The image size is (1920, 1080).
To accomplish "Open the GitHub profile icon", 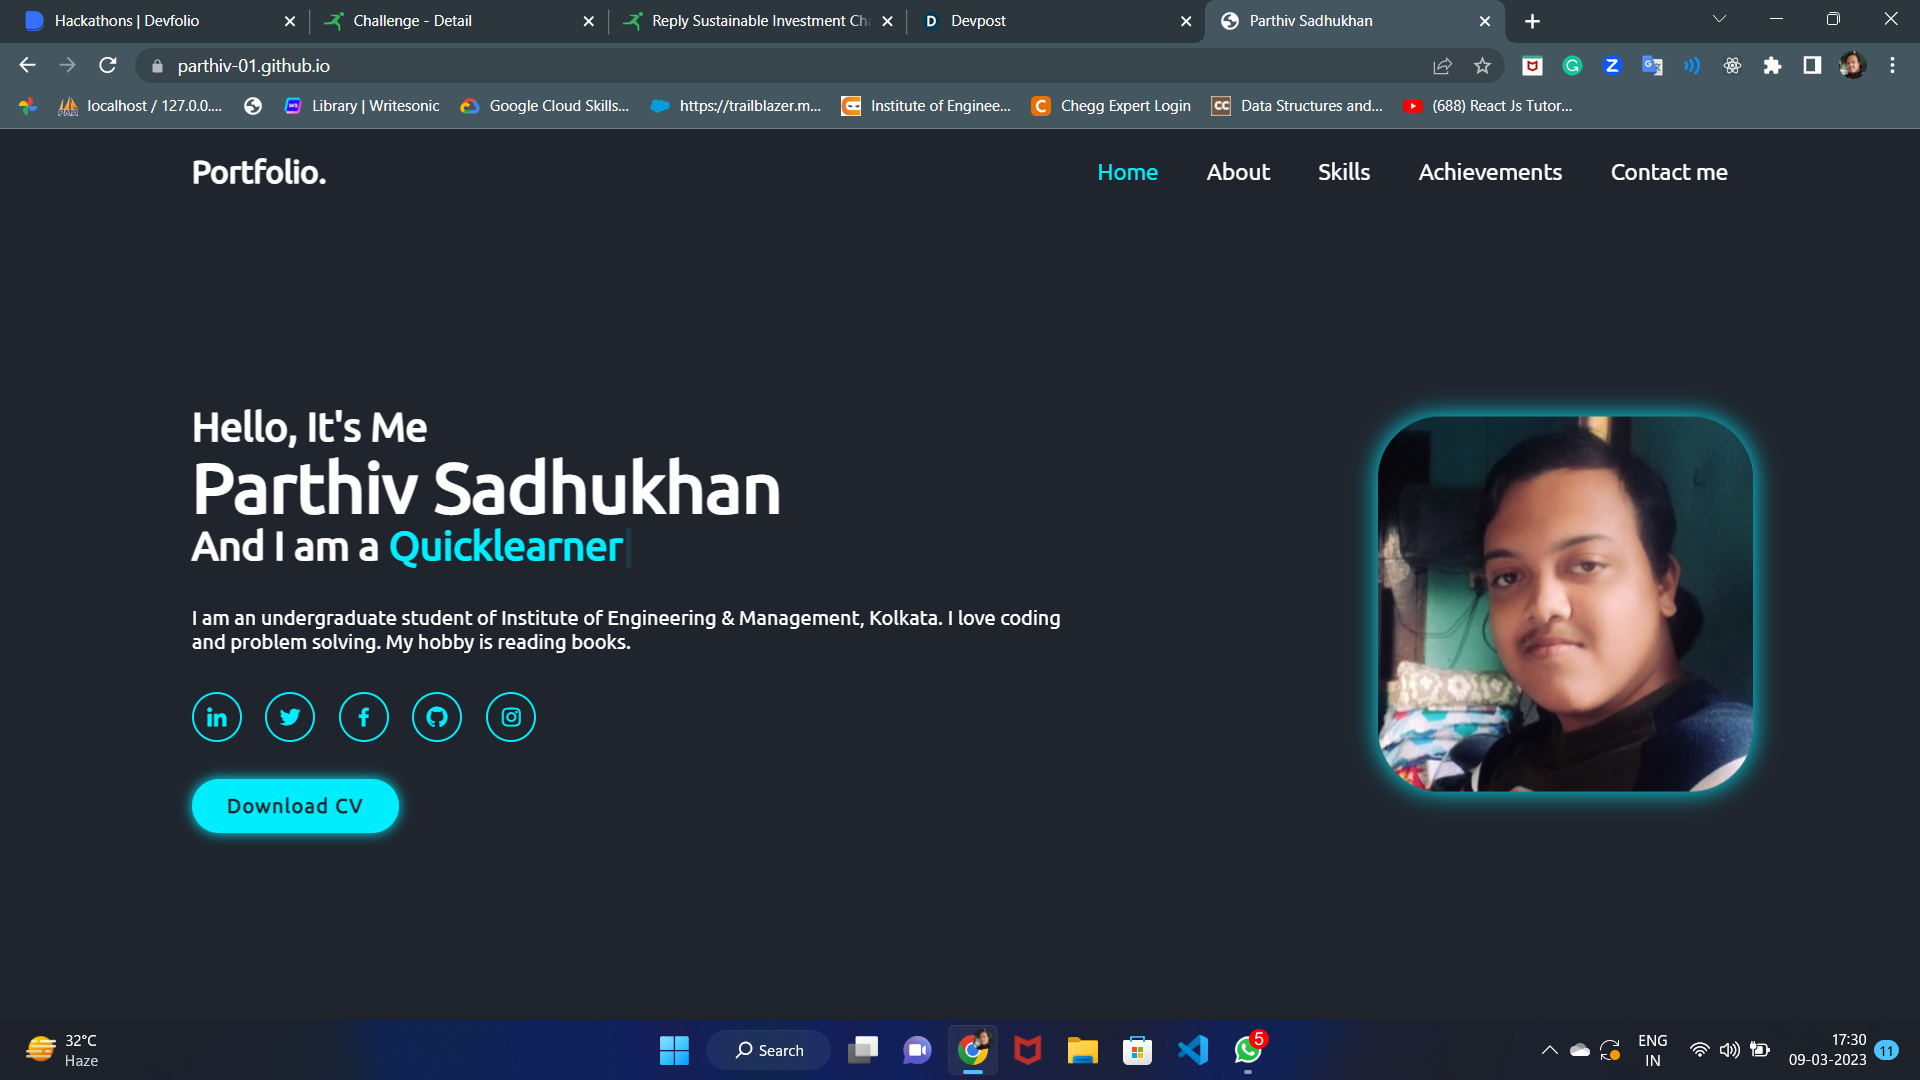I will [437, 717].
